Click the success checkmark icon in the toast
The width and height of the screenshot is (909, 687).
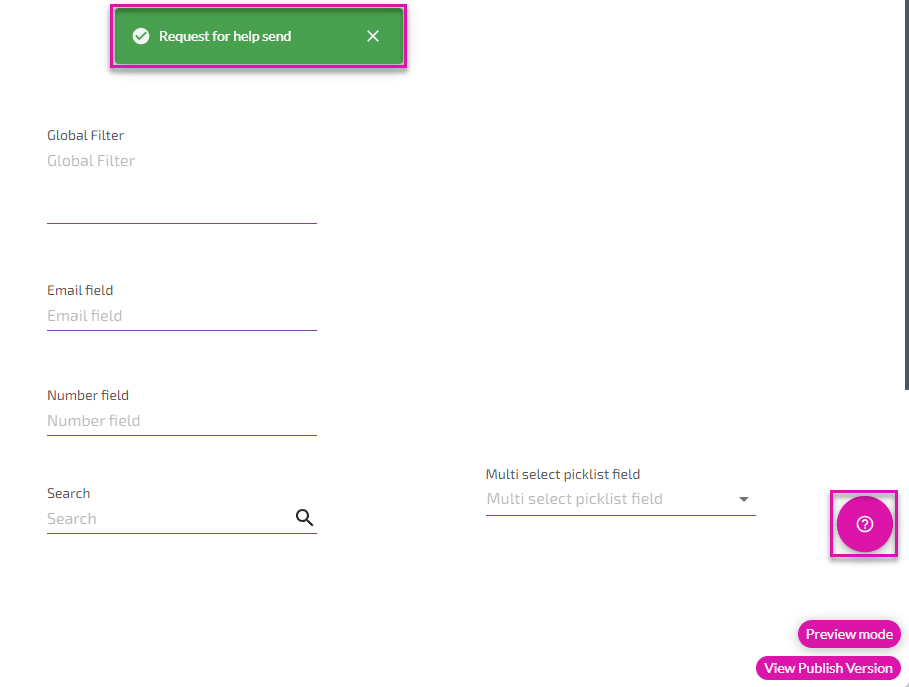coord(141,36)
